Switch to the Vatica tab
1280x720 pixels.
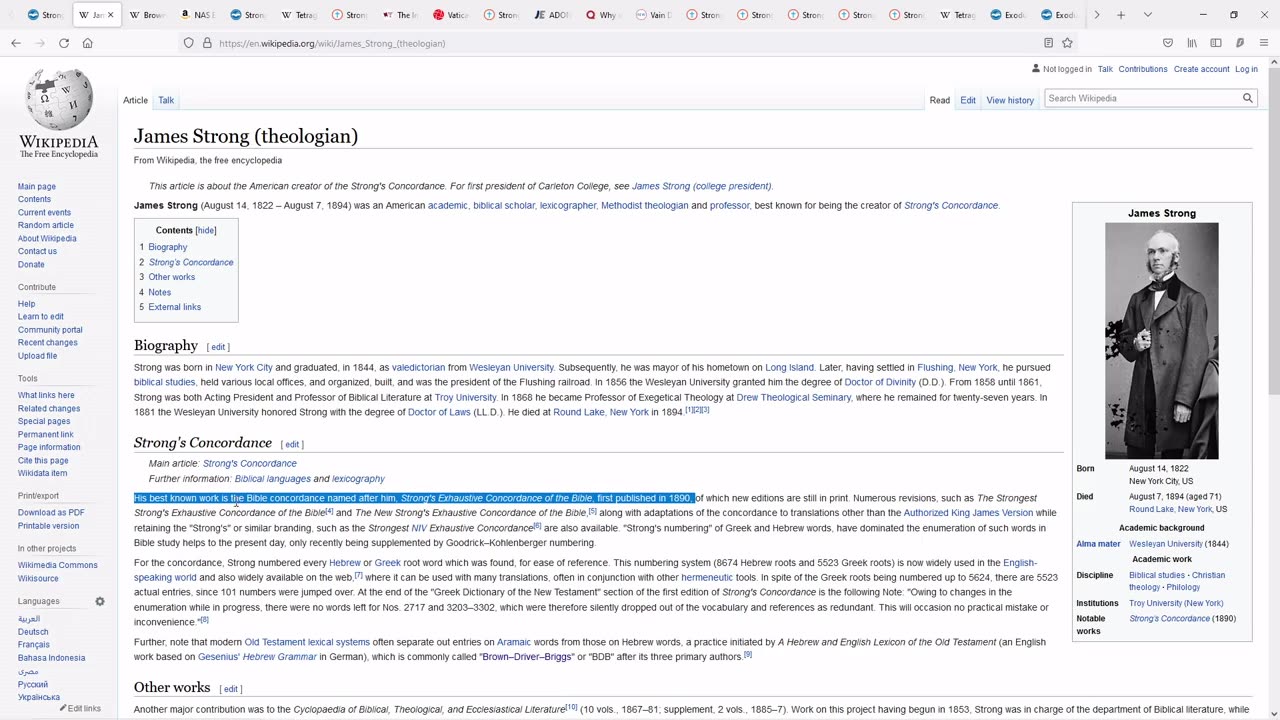tap(450, 15)
